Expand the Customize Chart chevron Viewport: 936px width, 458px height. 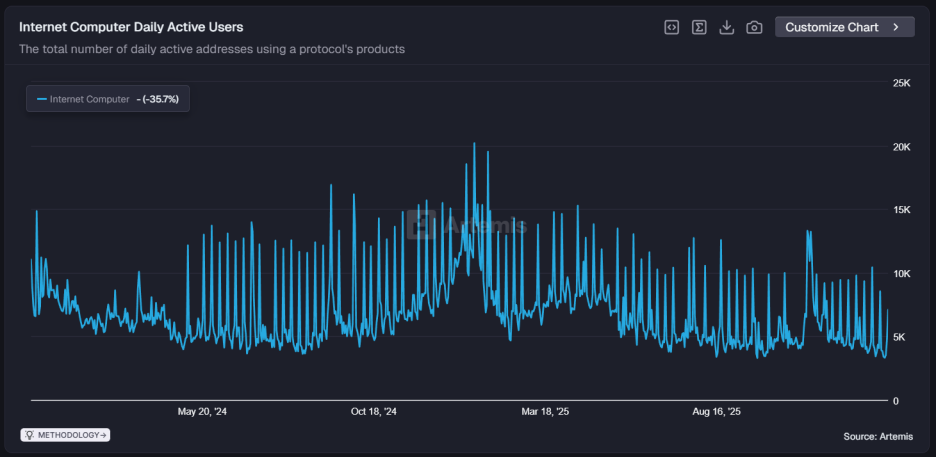pos(896,27)
